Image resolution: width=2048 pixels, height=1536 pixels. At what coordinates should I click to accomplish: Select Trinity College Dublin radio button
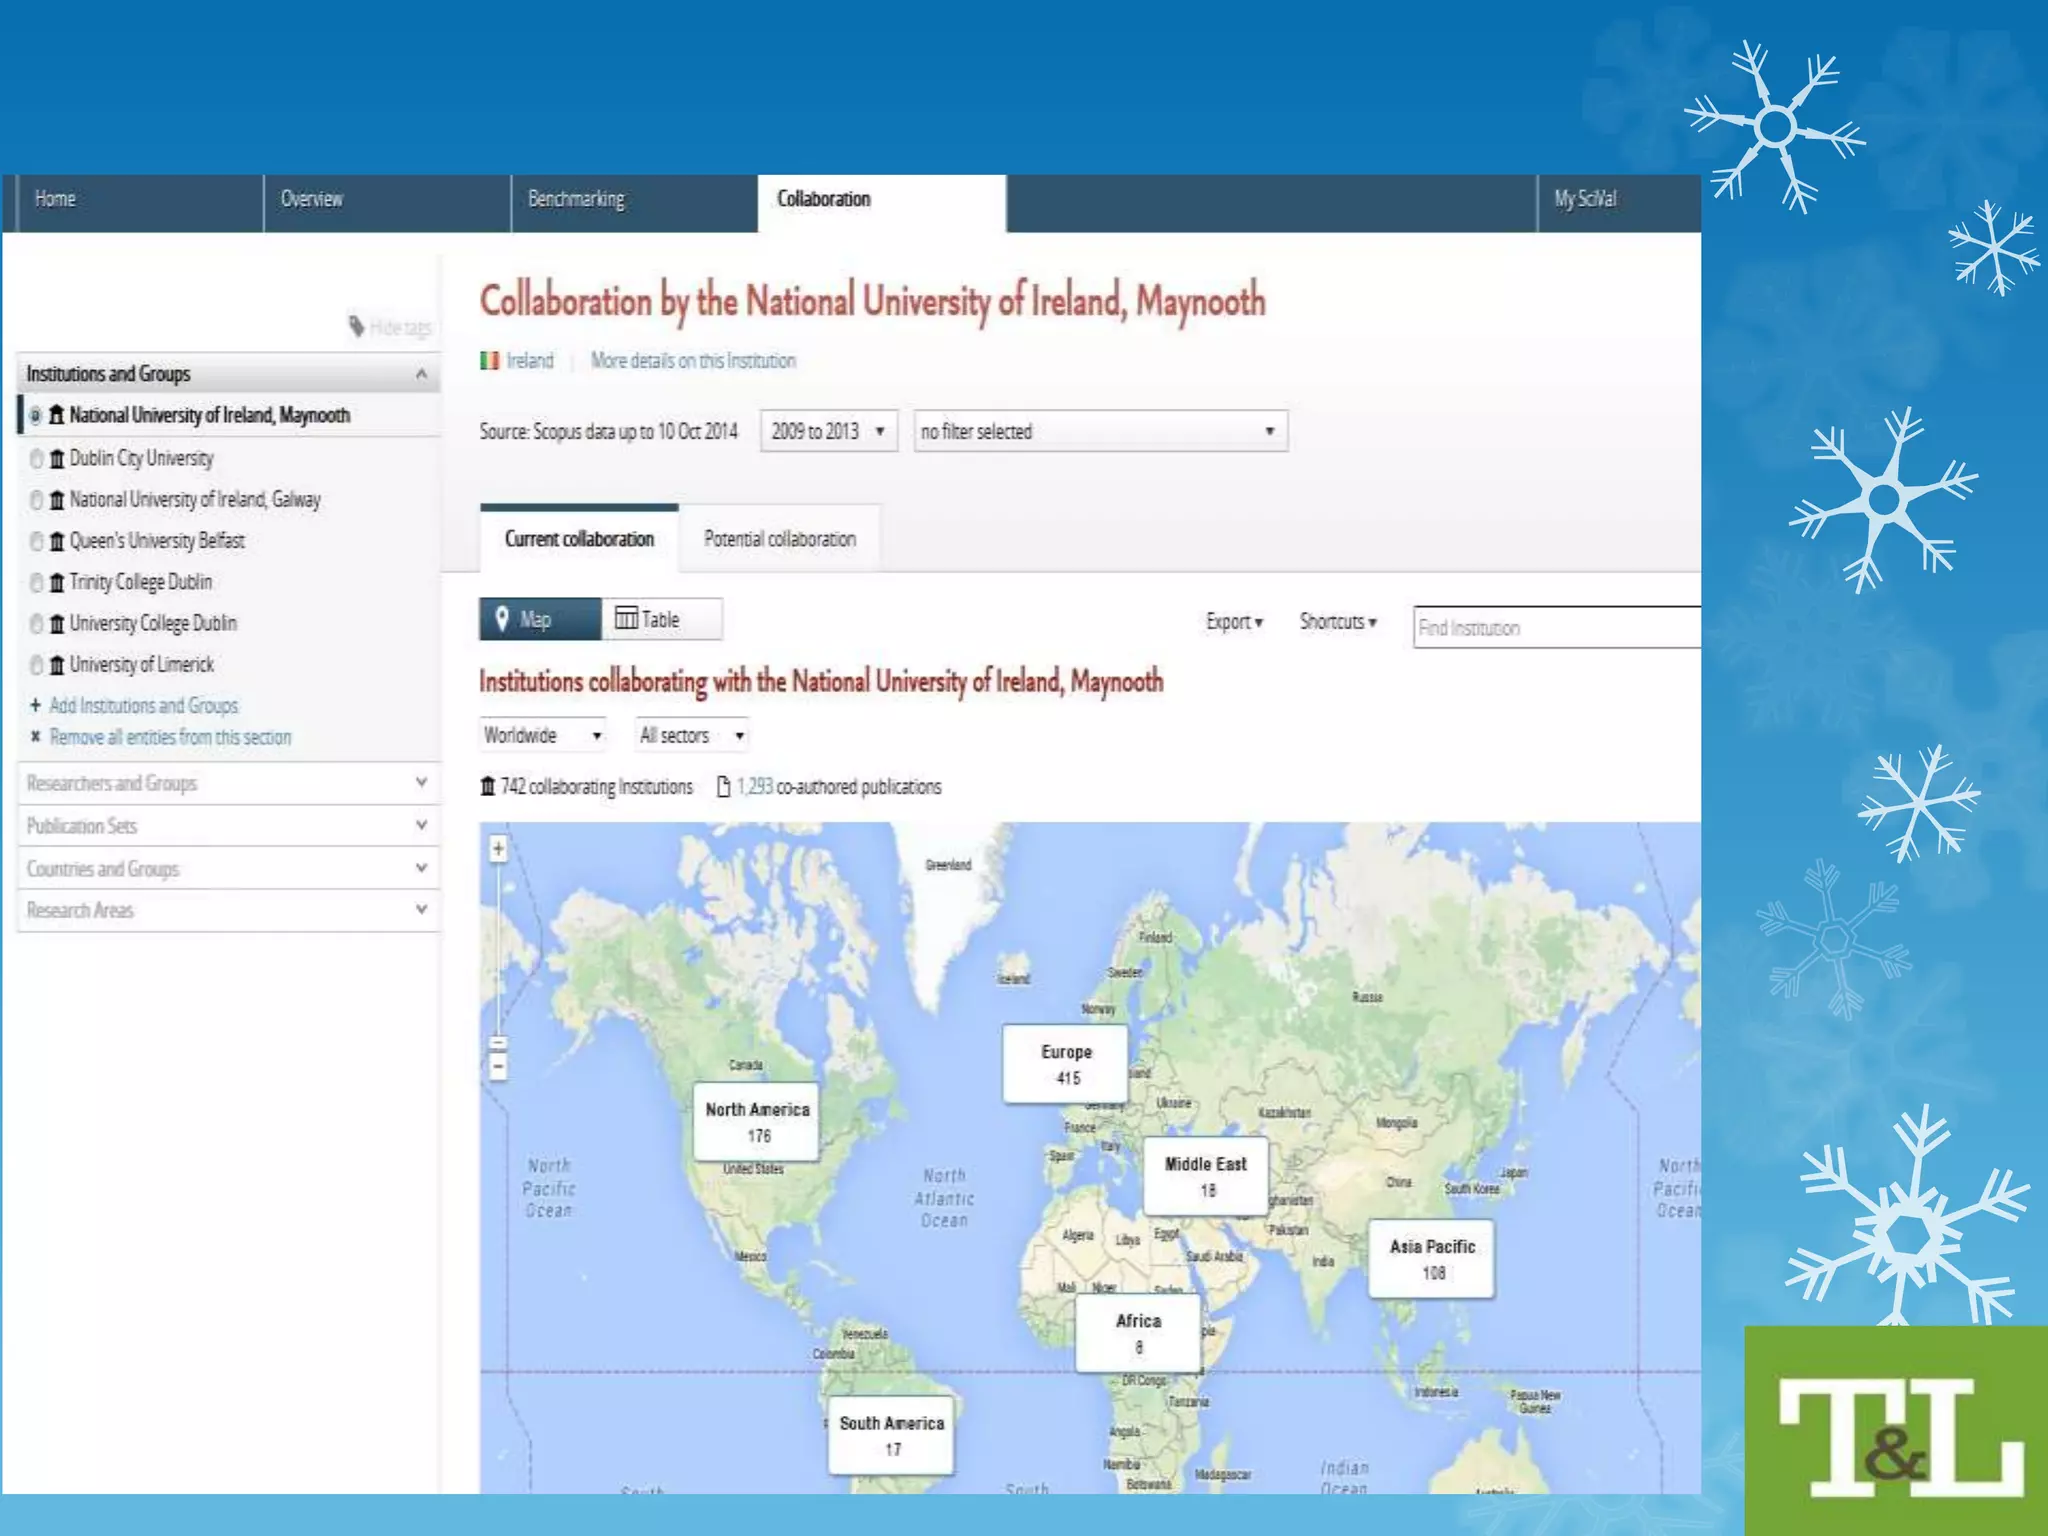[x=37, y=582]
